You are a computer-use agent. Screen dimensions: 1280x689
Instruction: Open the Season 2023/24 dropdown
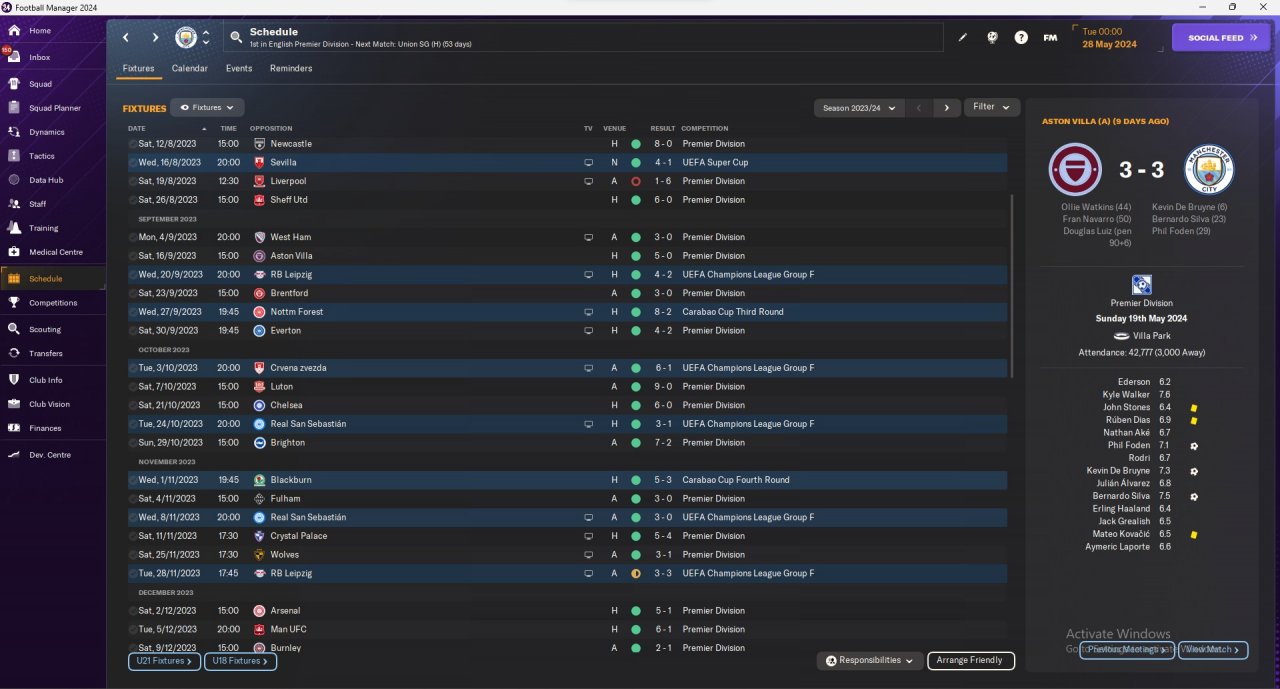pyautogui.click(x=859, y=108)
